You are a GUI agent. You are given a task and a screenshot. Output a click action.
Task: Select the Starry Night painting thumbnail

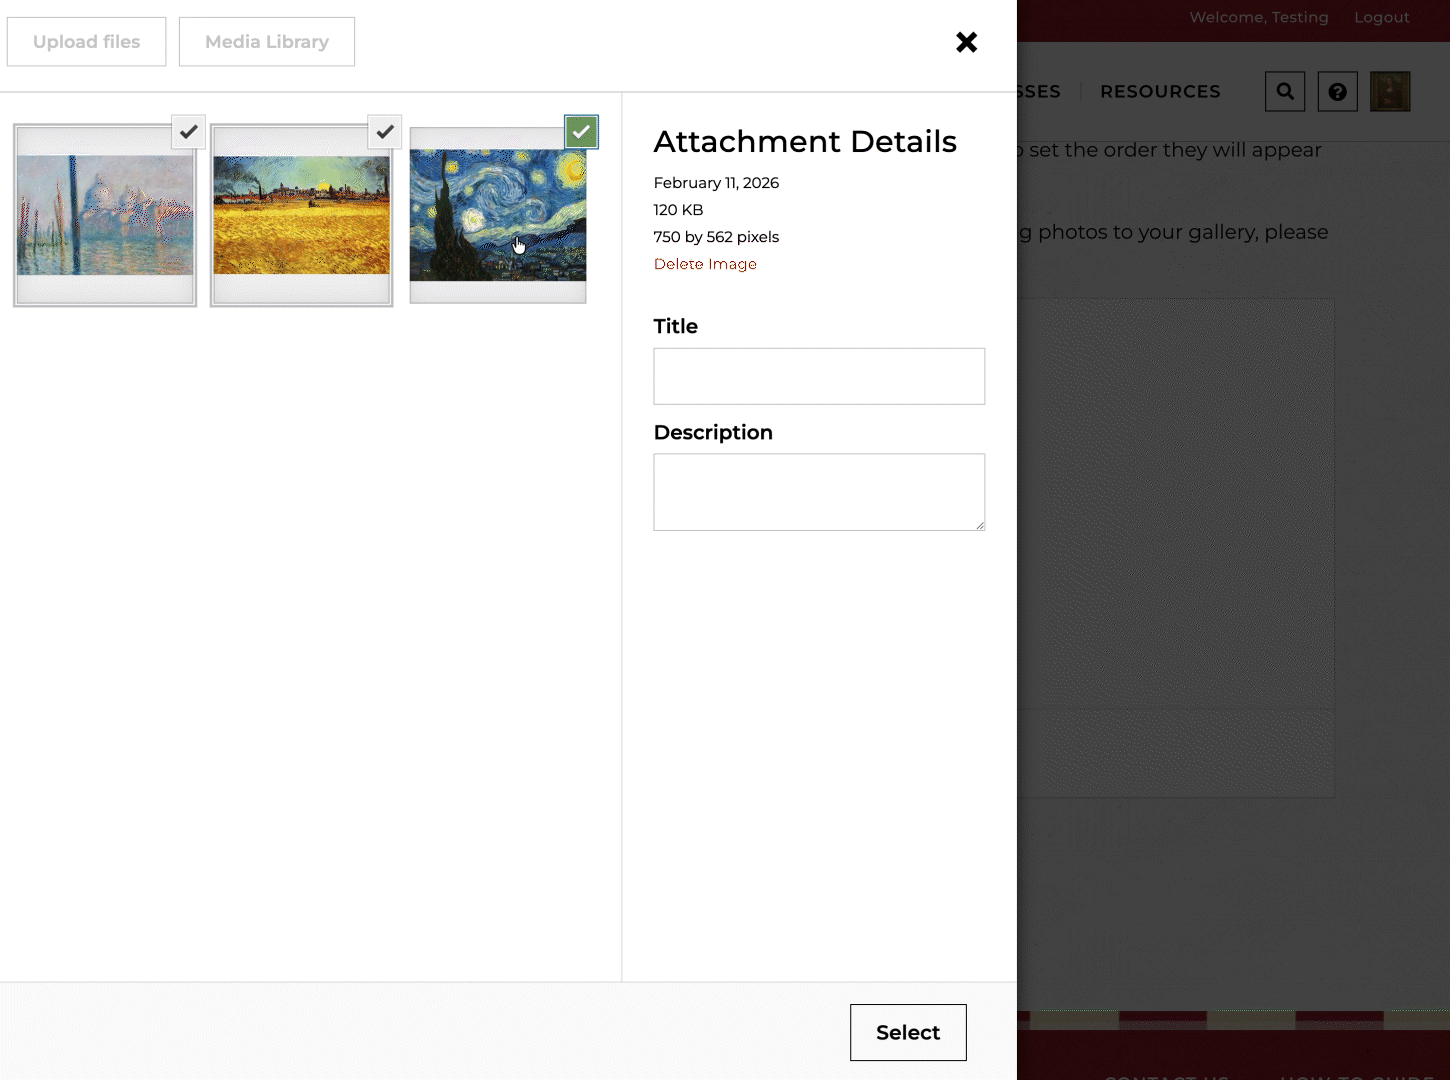[x=497, y=216]
